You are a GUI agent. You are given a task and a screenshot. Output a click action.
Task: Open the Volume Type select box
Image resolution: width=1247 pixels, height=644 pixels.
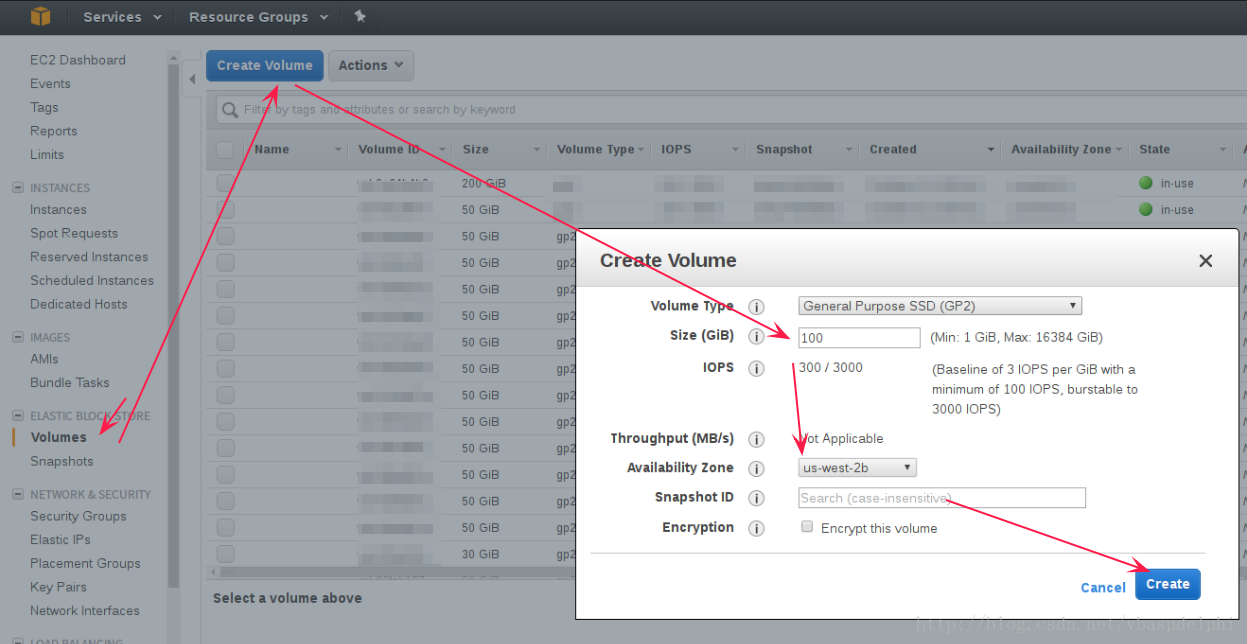pos(940,306)
